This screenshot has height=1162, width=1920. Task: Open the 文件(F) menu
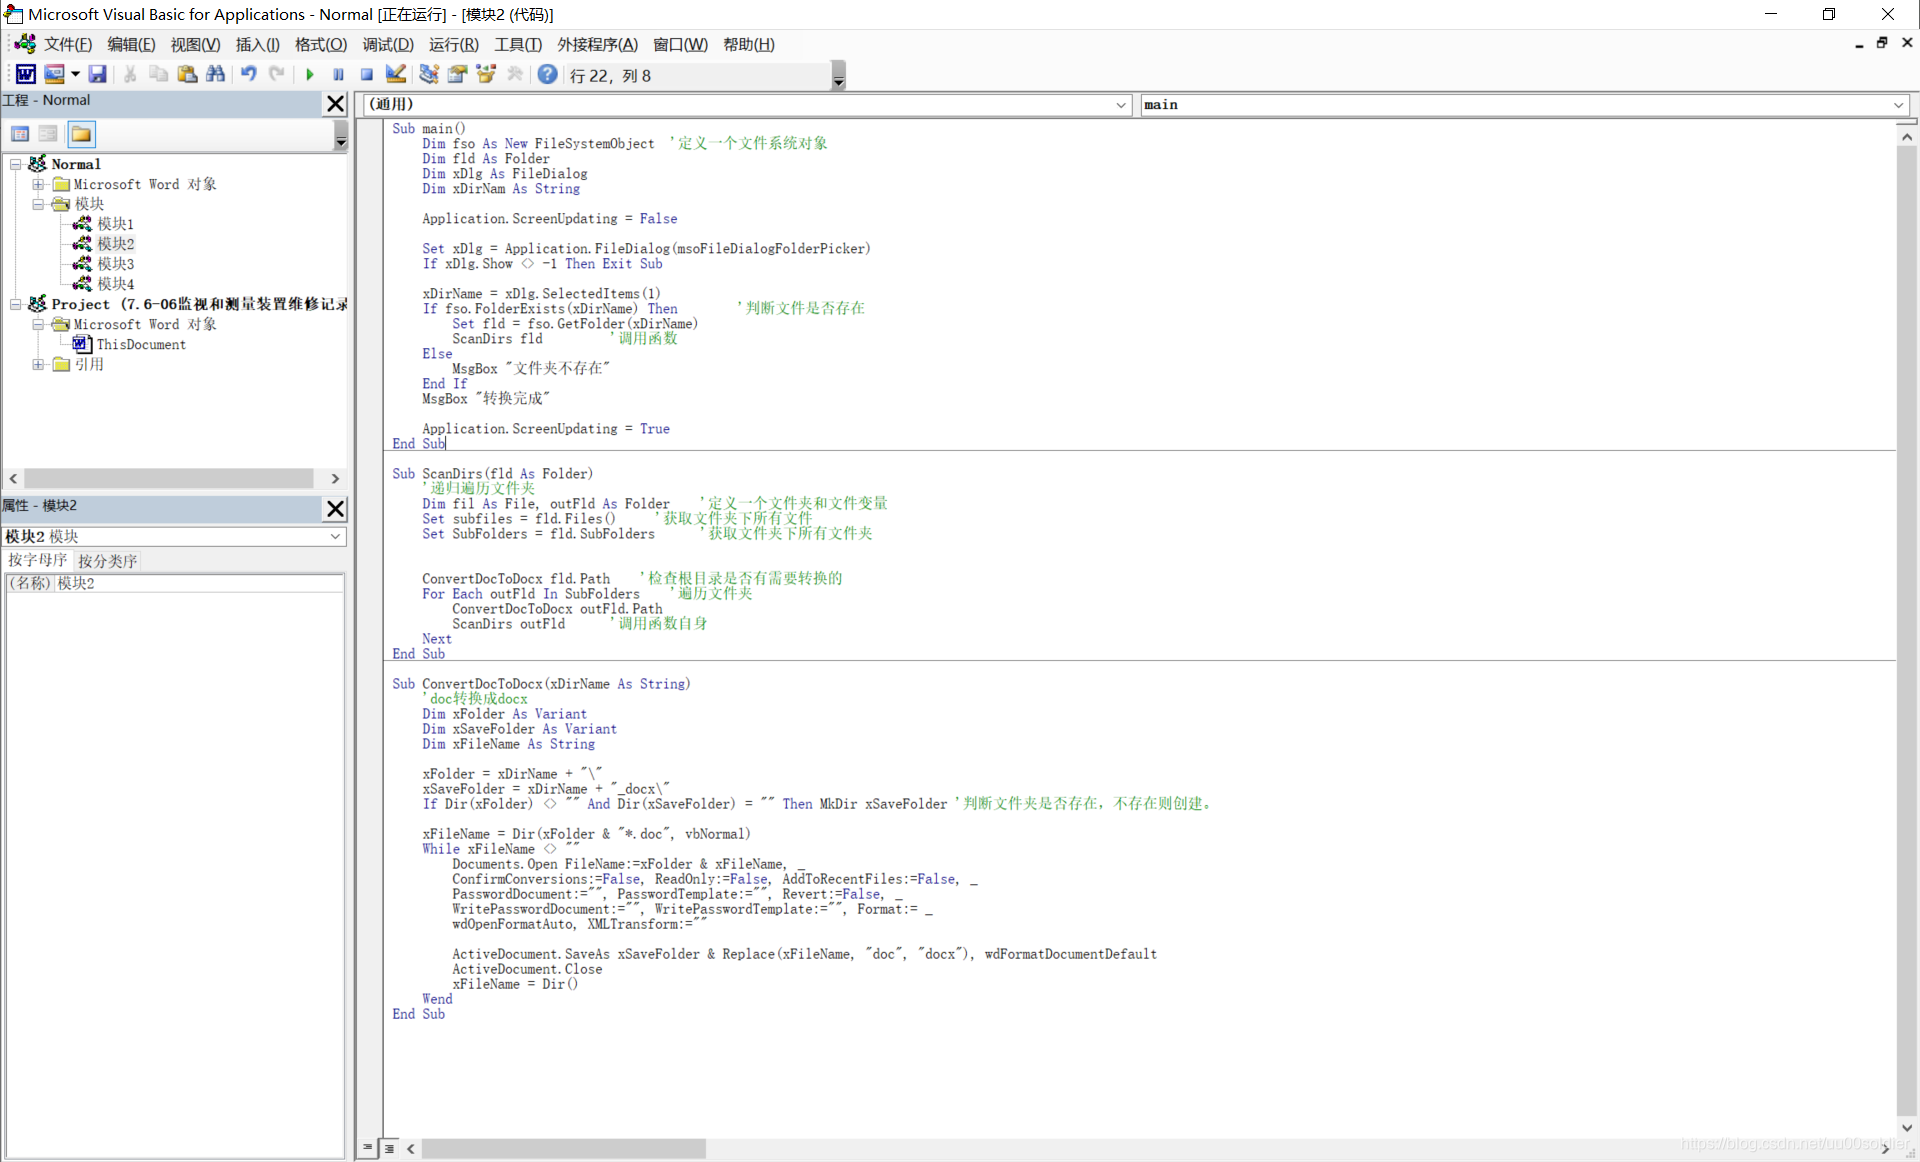tap(67, 45)
